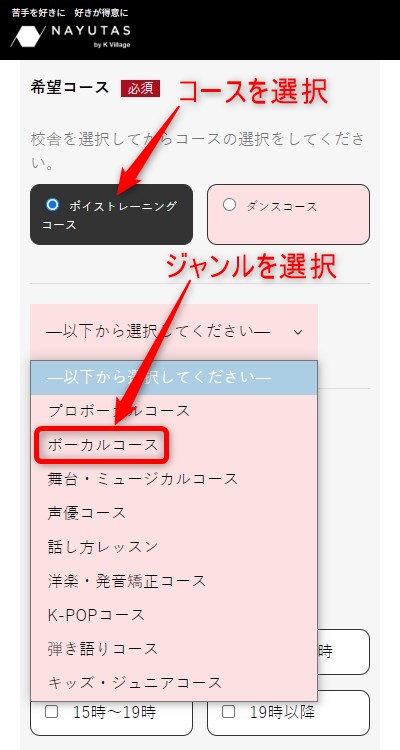
Task: Select 声優コース from the genre list
Action: (174, 513)
